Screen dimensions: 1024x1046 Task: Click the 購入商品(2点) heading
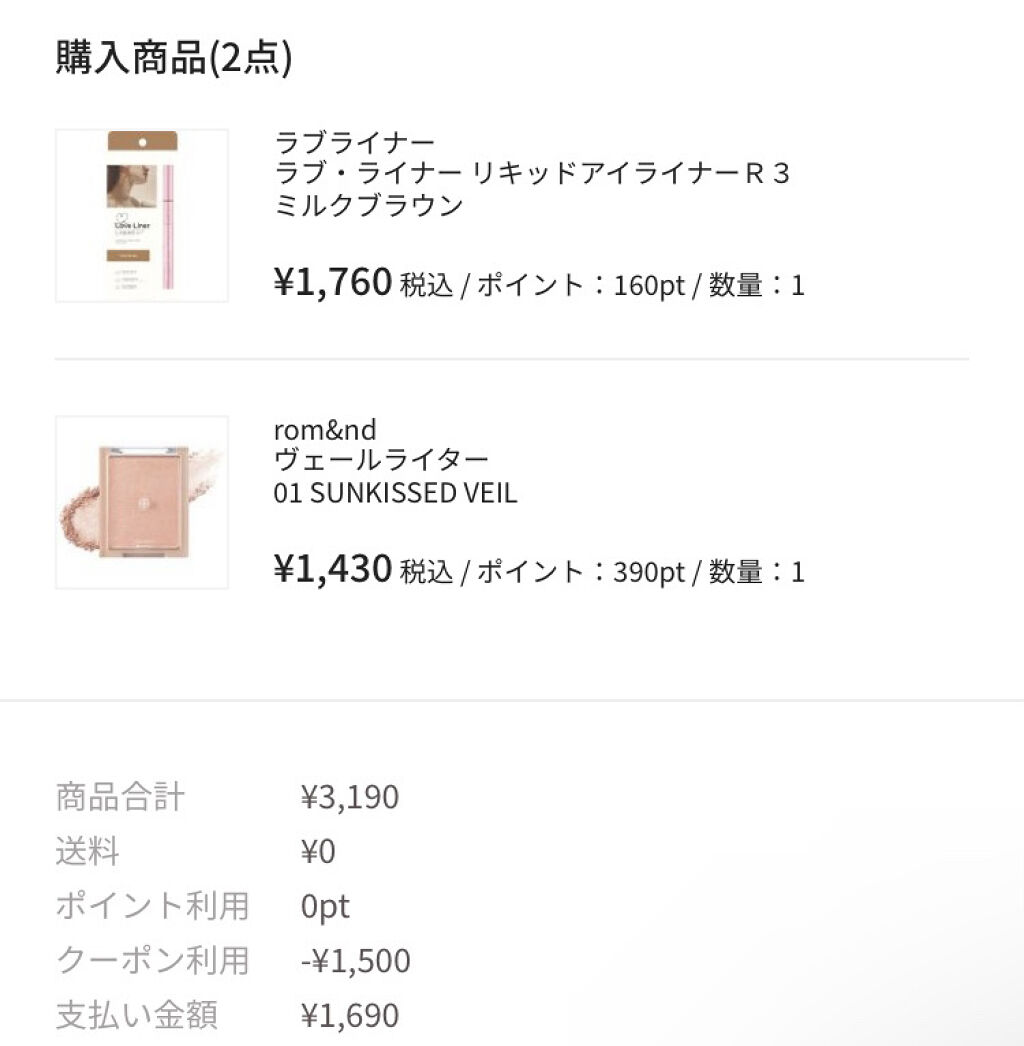(x=174, y=59)
